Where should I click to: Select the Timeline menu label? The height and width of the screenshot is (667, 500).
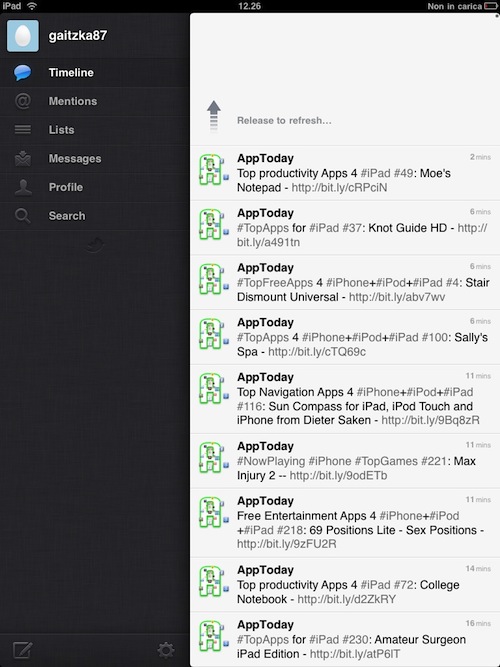(71, 73)
